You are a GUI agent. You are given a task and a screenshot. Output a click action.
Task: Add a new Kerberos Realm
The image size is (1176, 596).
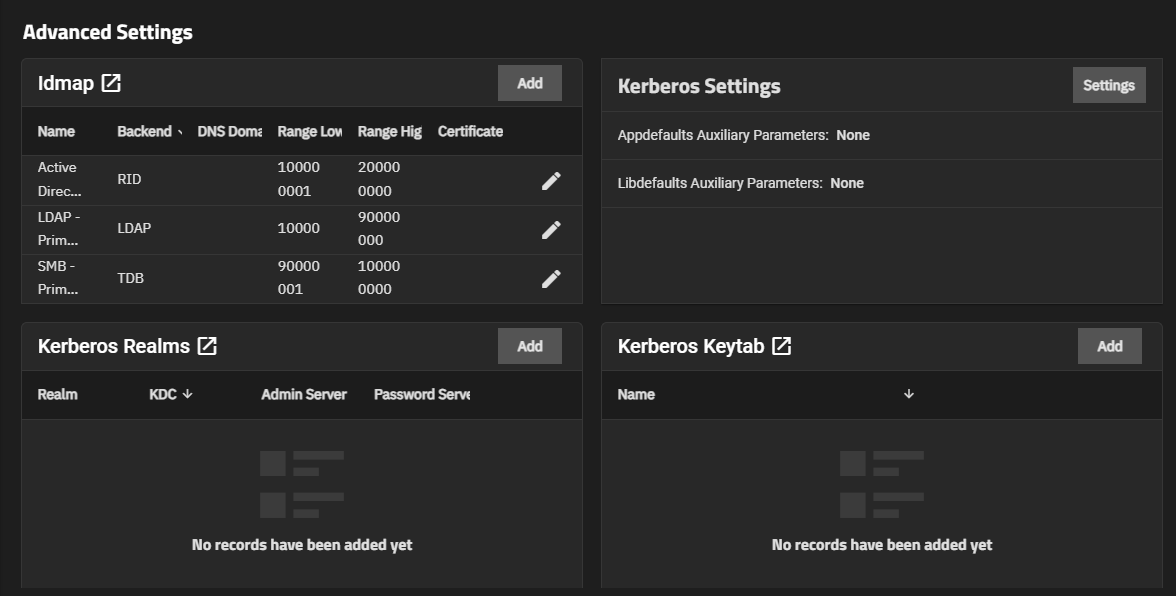pos(529,345)
